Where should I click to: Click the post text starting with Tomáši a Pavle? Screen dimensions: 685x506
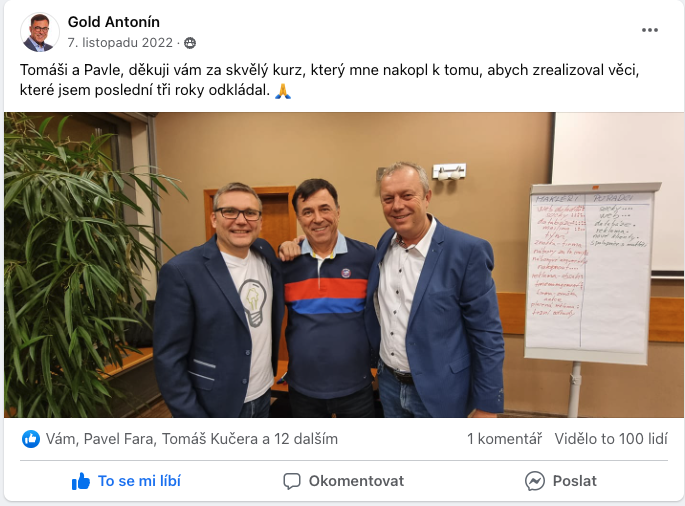click(329, 80)
